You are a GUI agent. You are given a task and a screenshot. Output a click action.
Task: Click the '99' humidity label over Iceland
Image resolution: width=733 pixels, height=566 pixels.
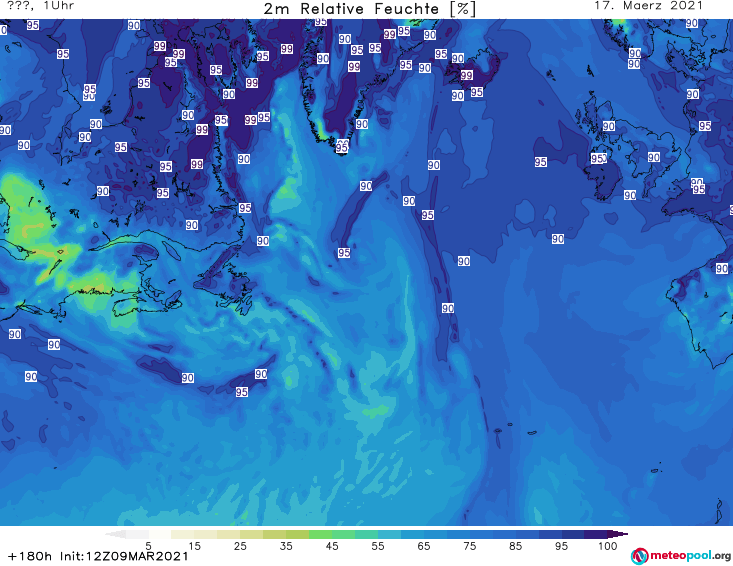coord(466,75)
